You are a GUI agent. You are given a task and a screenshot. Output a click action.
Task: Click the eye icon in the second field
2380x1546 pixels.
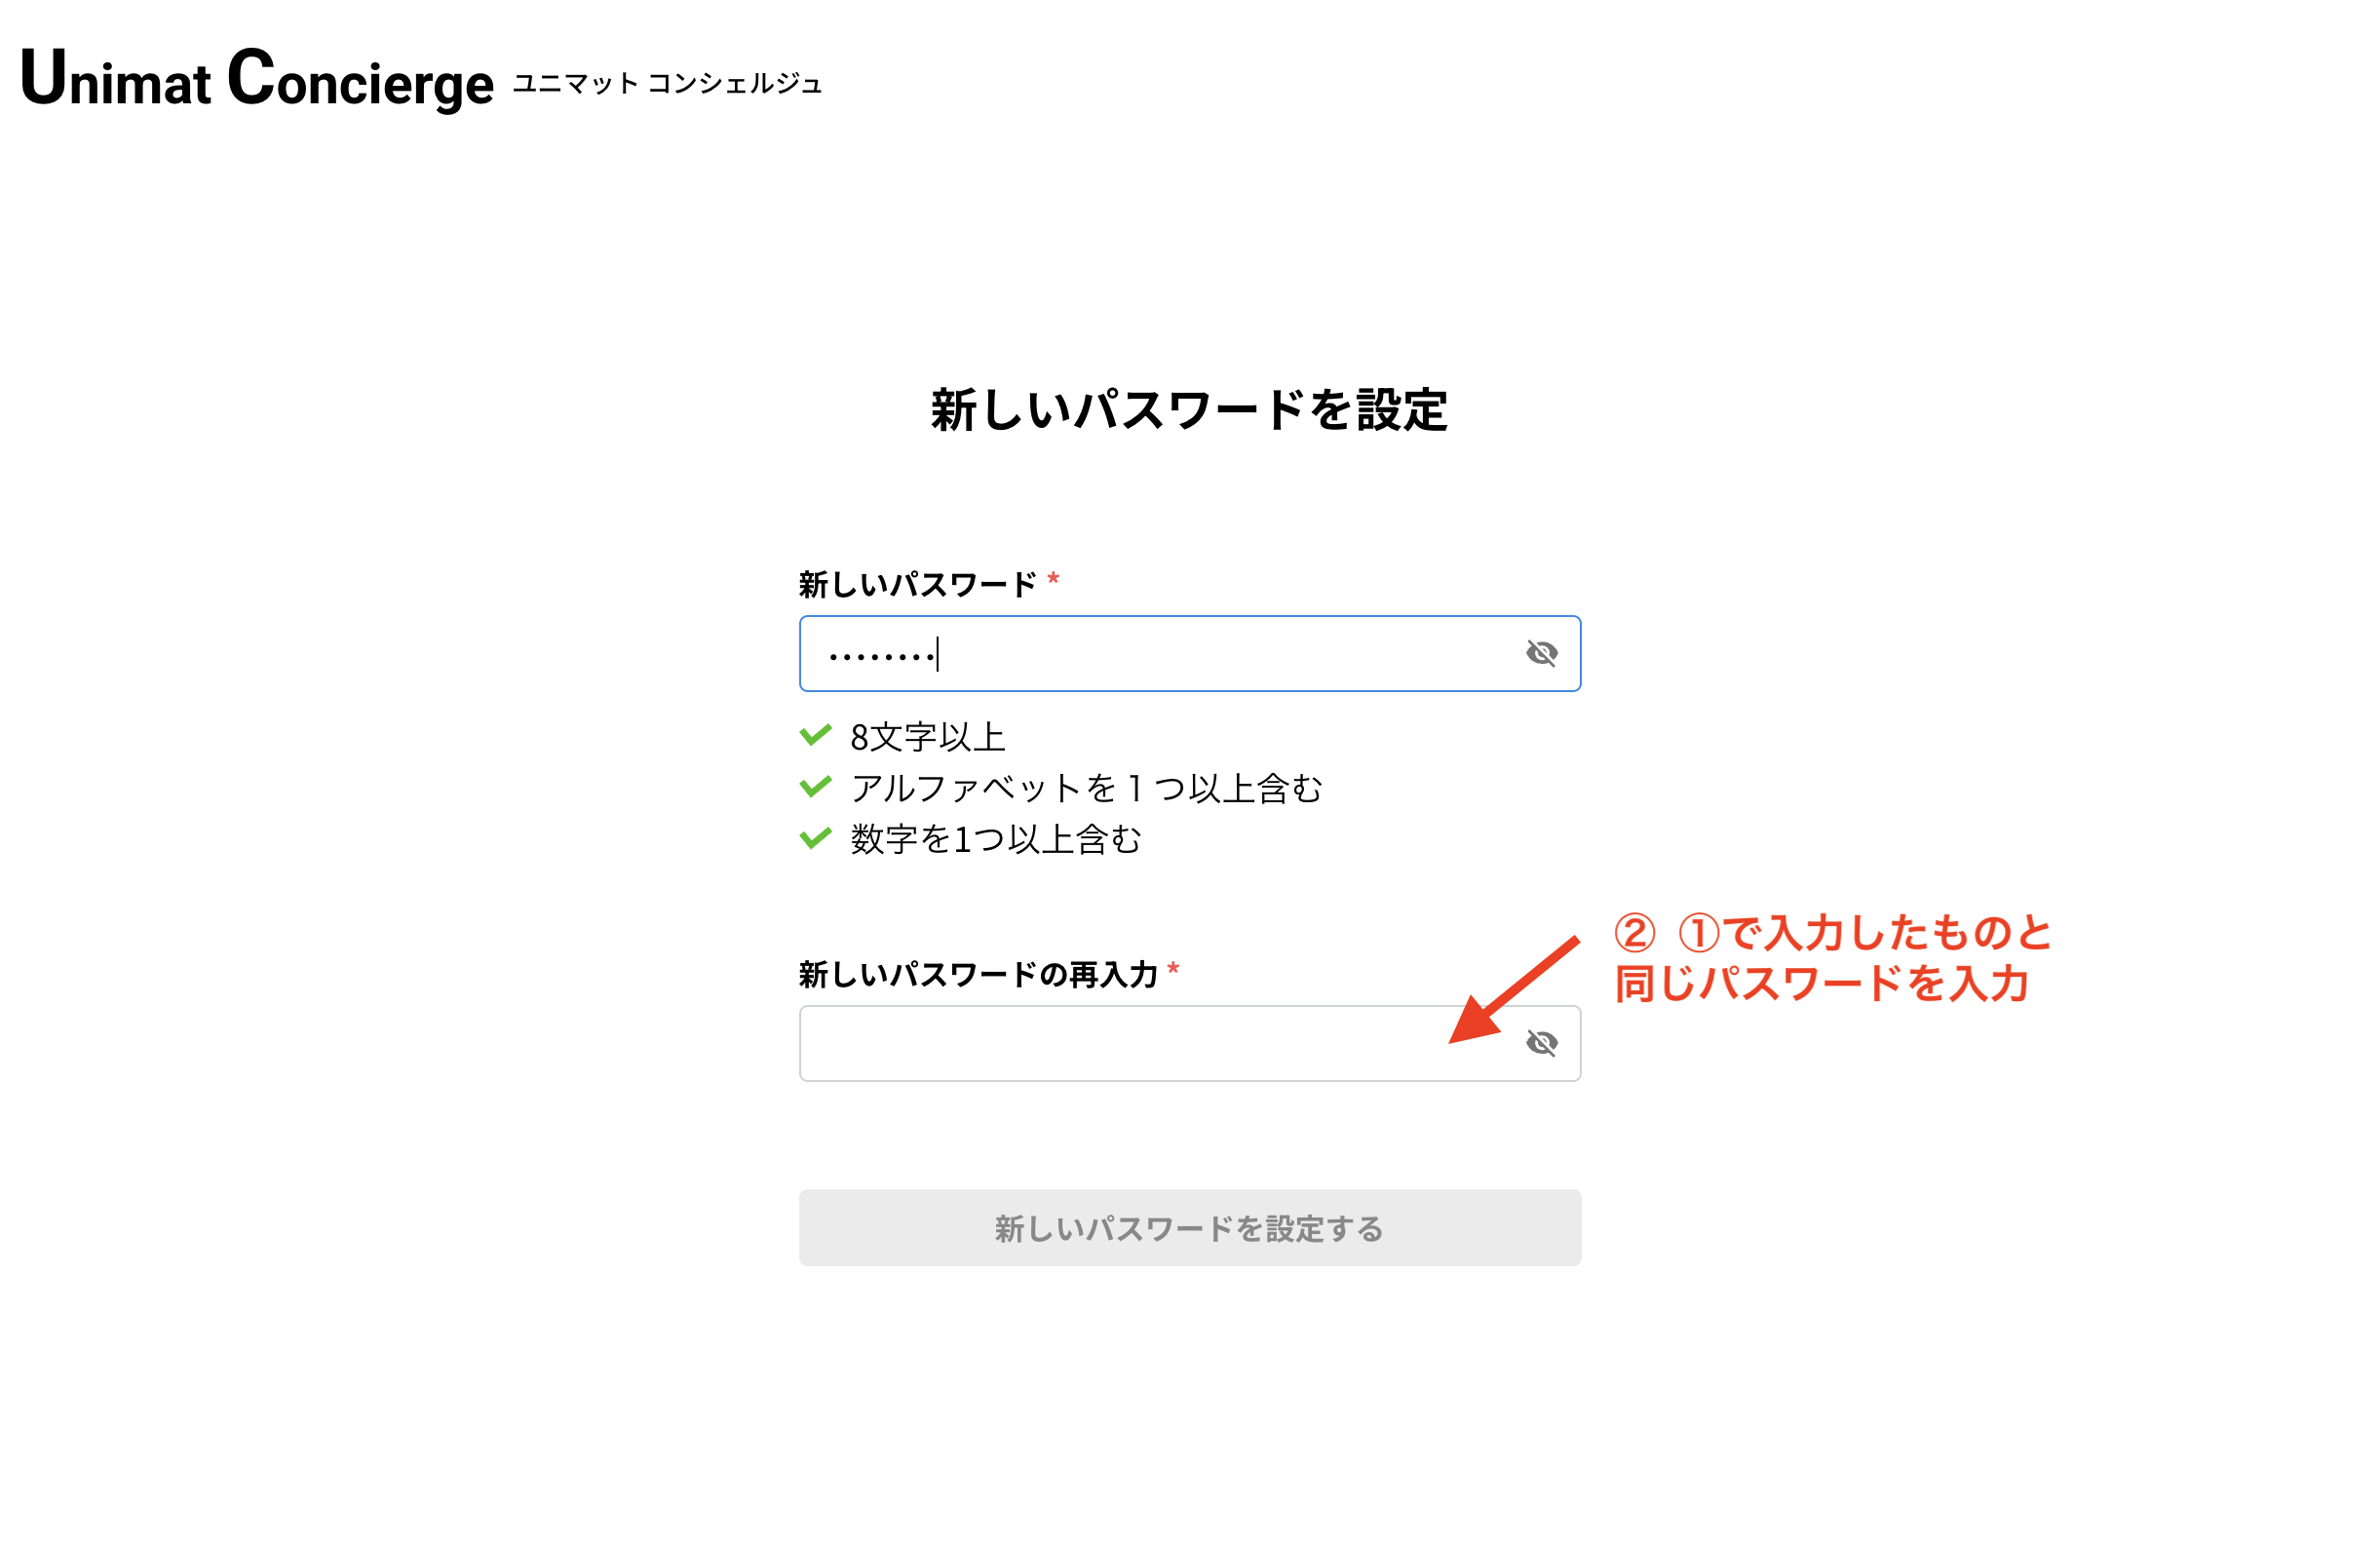1542,1043
